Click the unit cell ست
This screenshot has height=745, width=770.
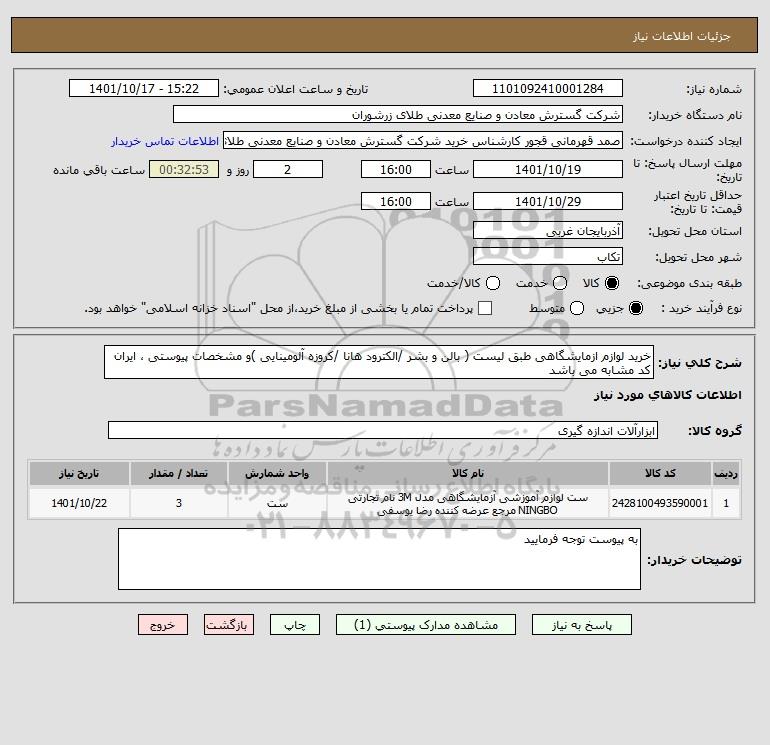(x=277, y=503)
